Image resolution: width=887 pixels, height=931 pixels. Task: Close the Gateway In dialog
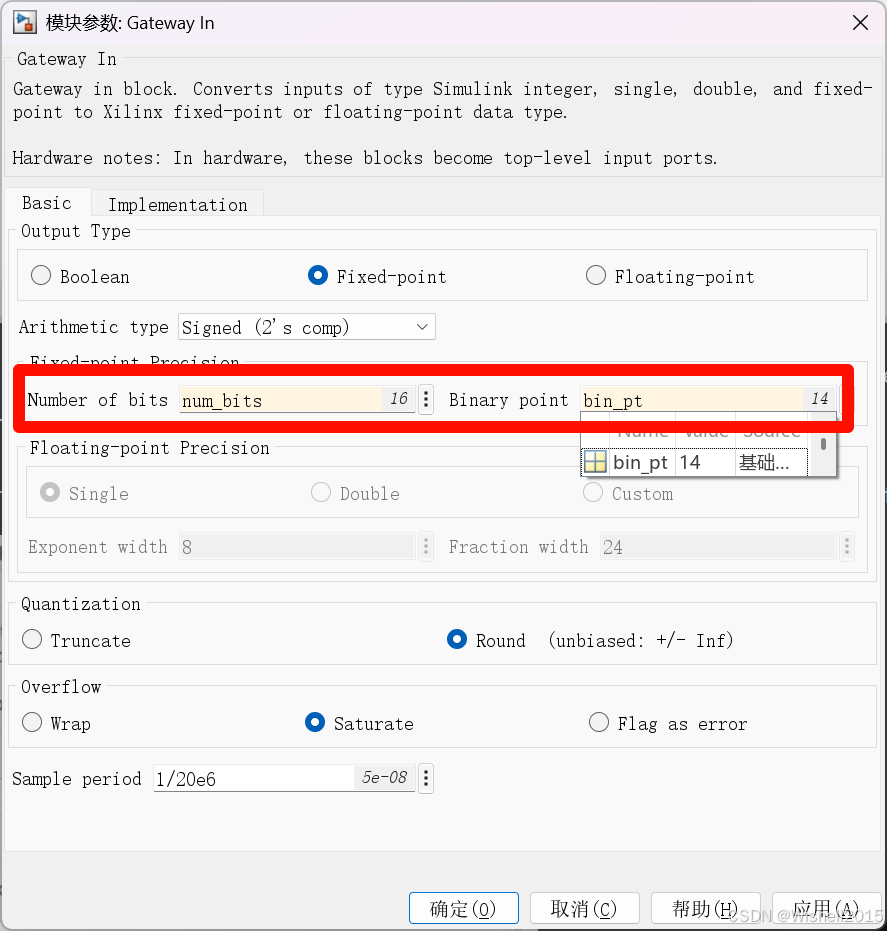[x=860, y=23]
